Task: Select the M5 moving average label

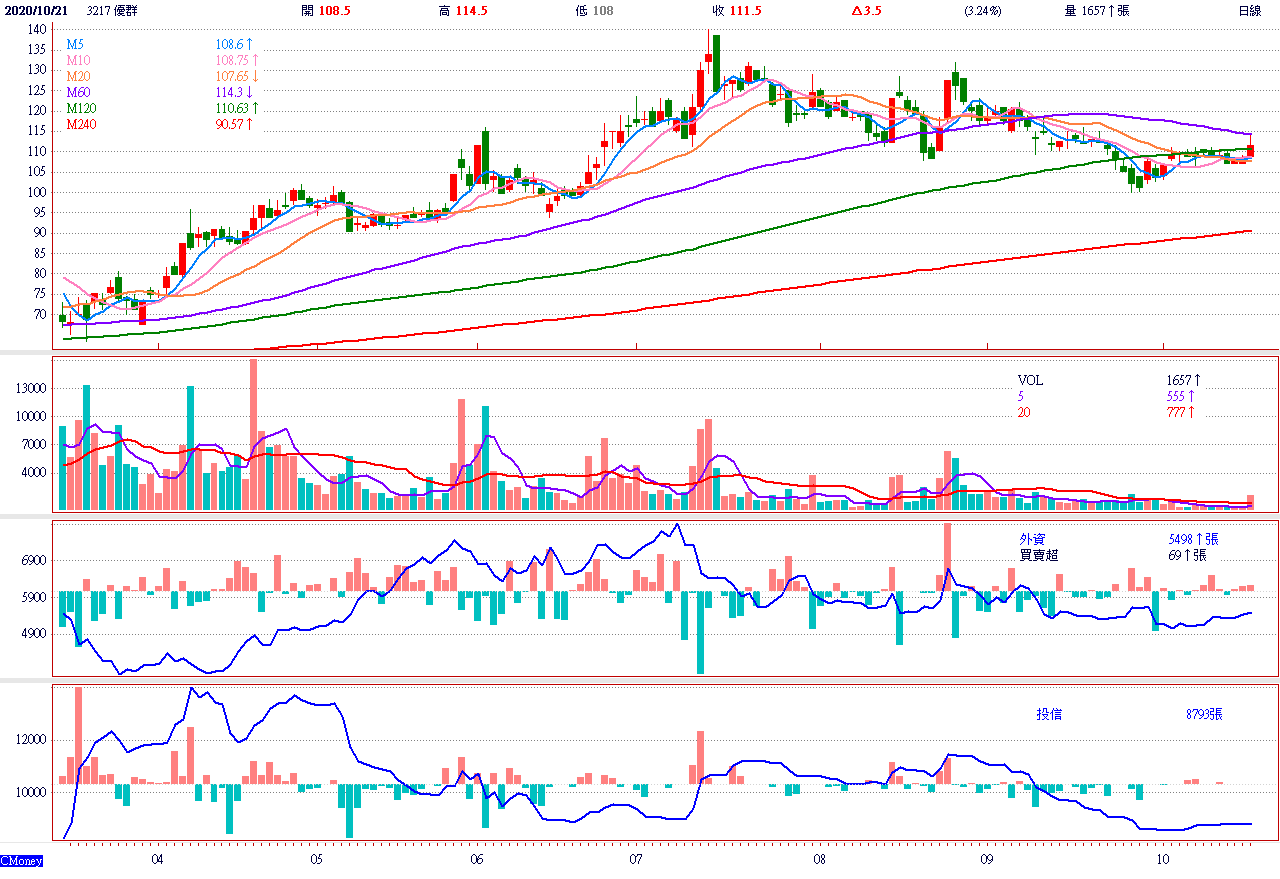Action: pyautogui.click(x=75, y=45)
